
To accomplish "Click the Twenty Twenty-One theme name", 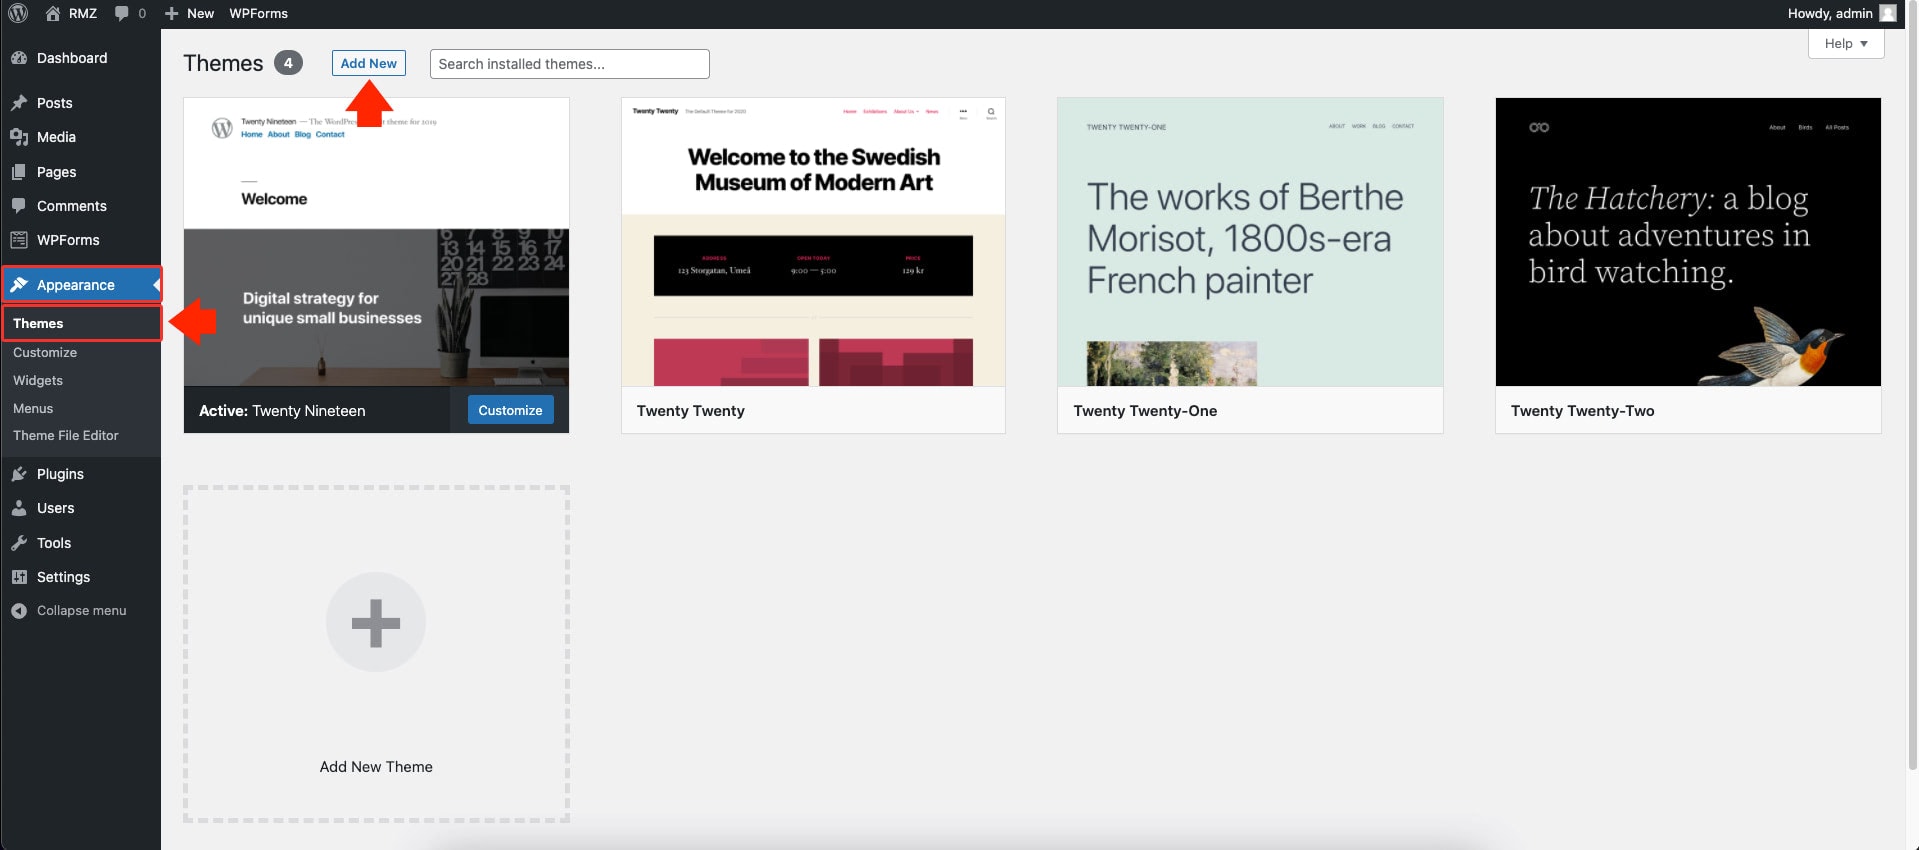I will tap(1145, 411).
